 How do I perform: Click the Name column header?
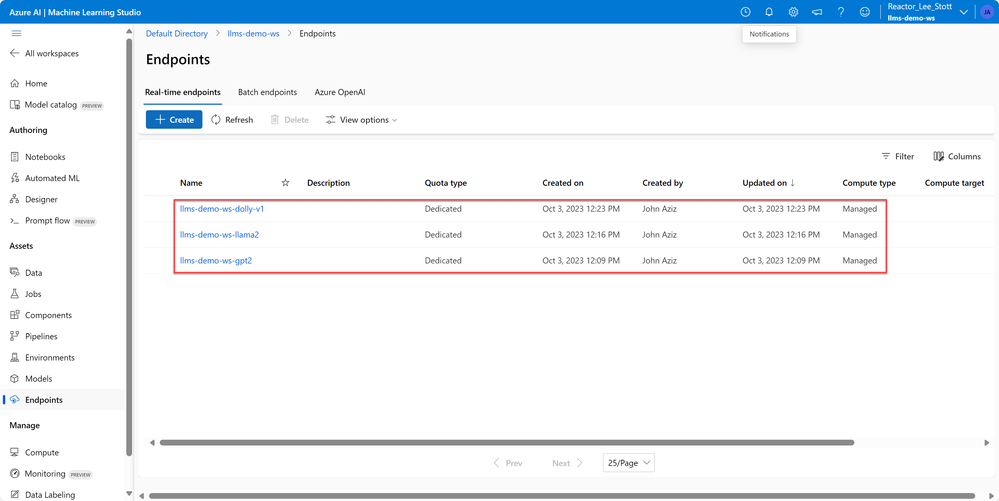(x=191, y=183)
